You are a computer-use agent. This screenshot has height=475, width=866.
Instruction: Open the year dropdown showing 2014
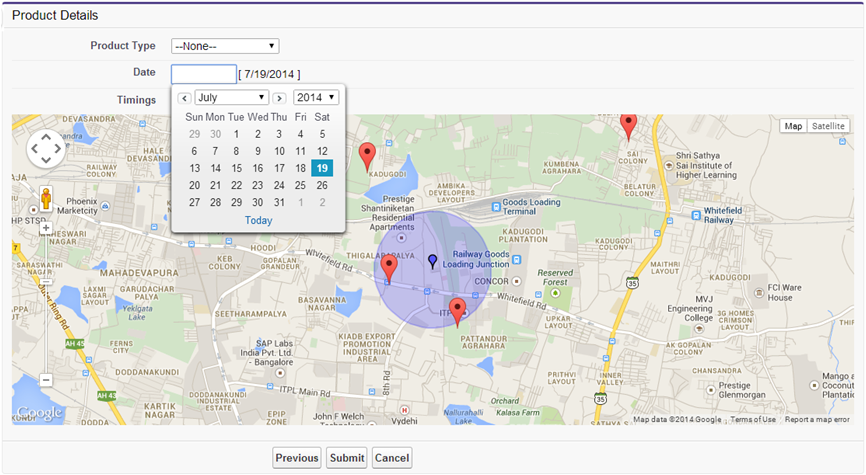pos(316,97)
